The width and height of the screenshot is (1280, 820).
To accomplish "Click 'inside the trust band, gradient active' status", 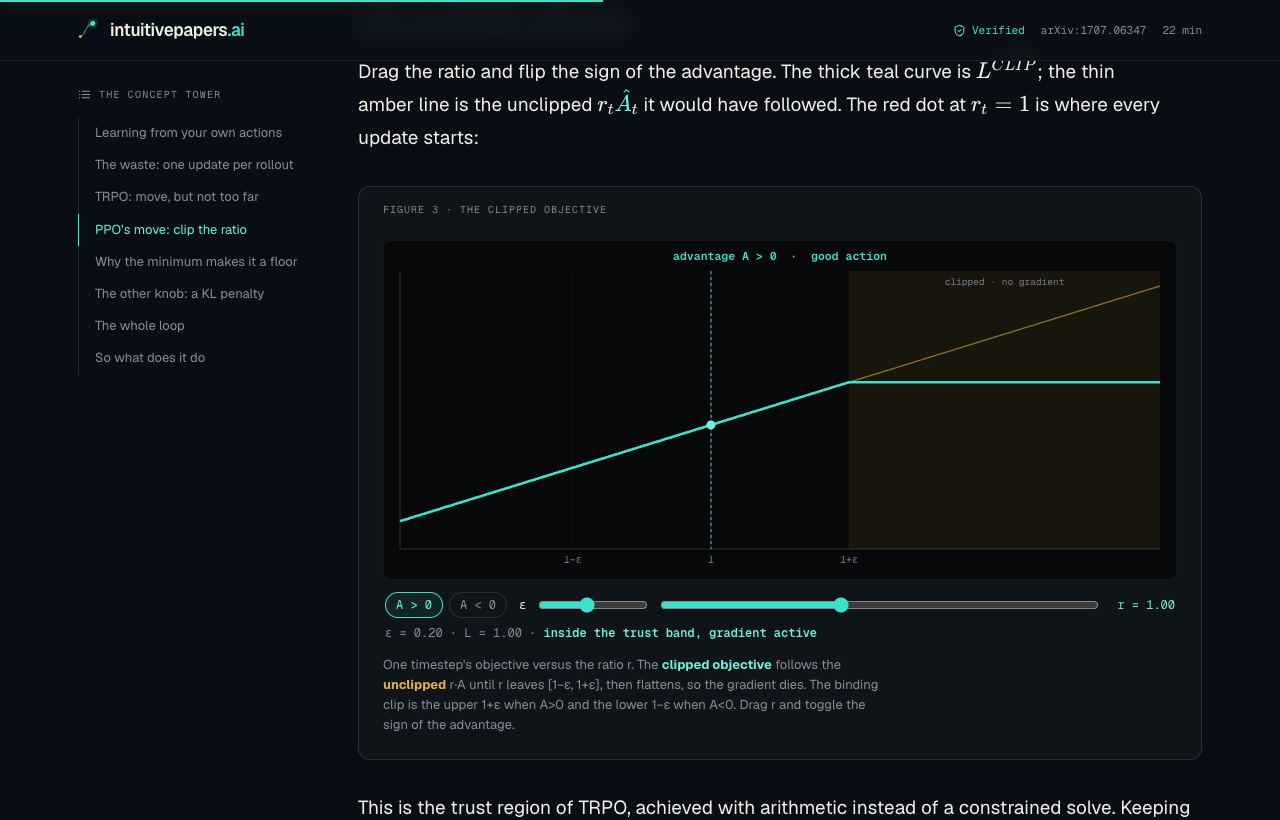I will pos(680,633).
